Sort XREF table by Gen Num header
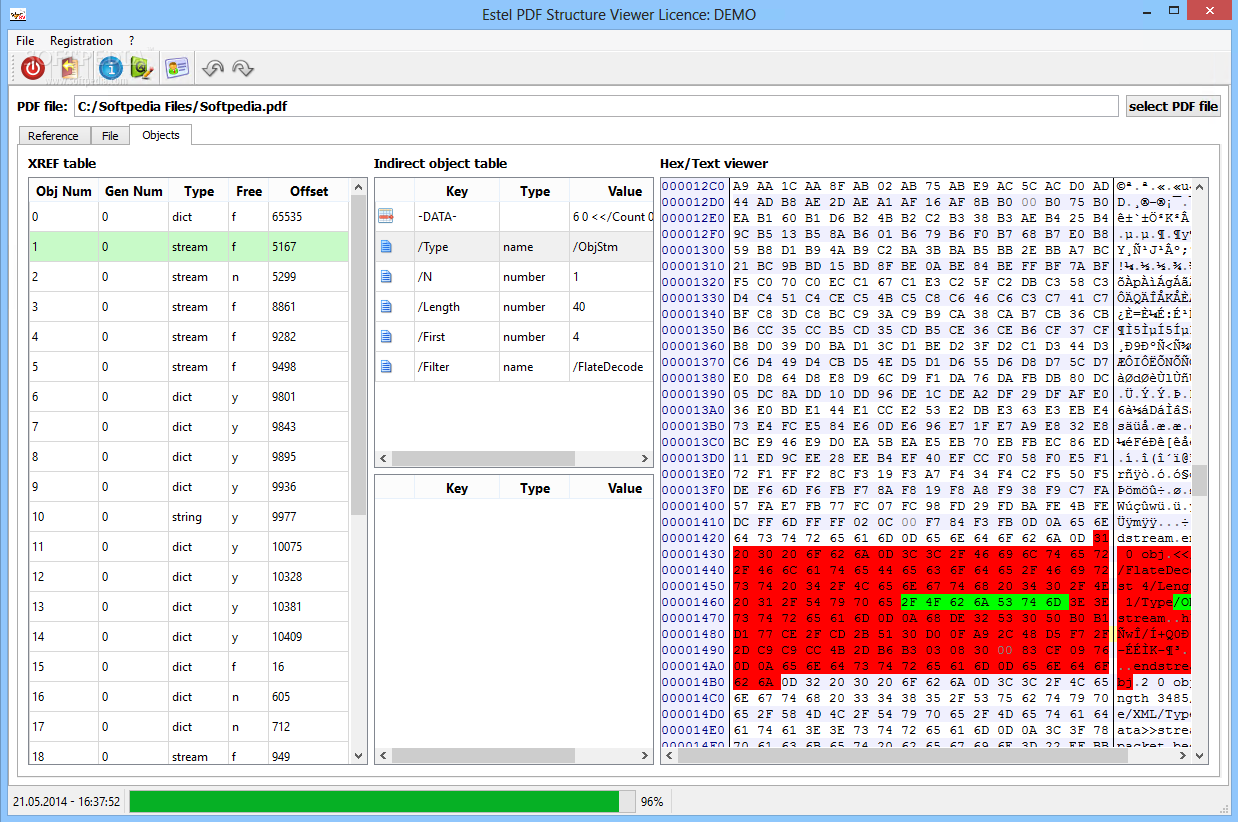Viewport: 1238px width, 822px height. (134, 191)
